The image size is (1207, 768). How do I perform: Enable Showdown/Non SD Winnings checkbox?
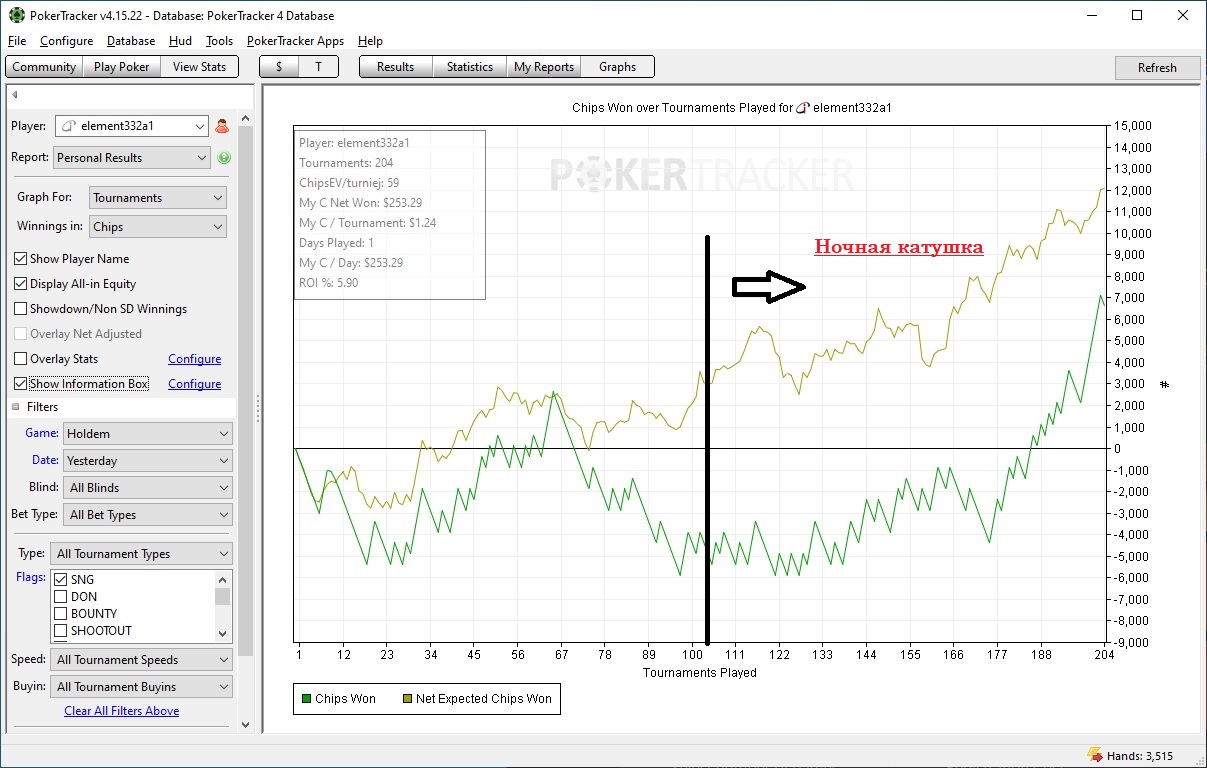[21, 309]
